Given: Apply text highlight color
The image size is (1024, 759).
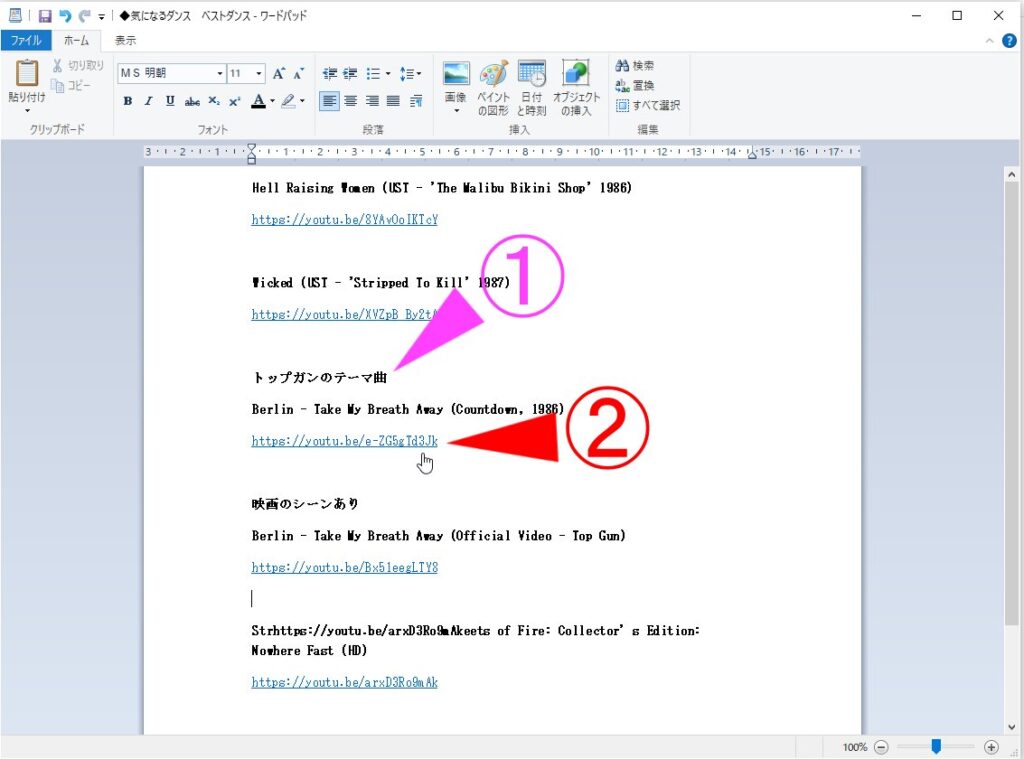Looking at the screenshot, I should pyautogui.click(x=288, y=101).
